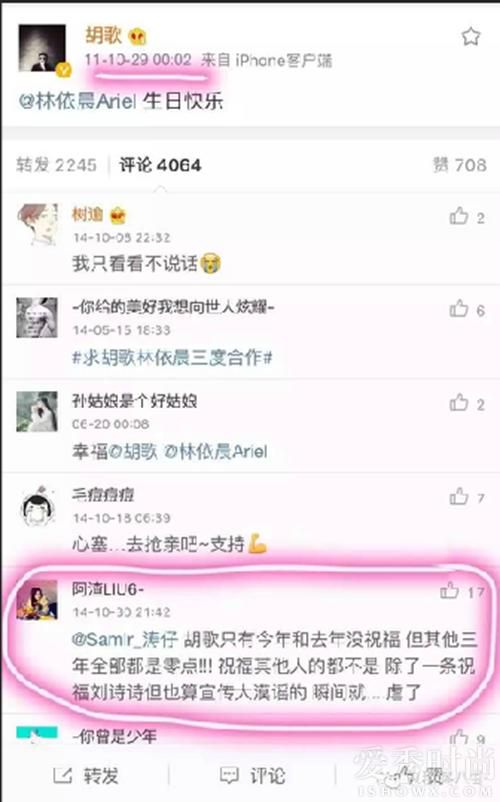Select the 评论 4064 tab
This screenshot has height=802, width=500.
click(x=160, y=165)
